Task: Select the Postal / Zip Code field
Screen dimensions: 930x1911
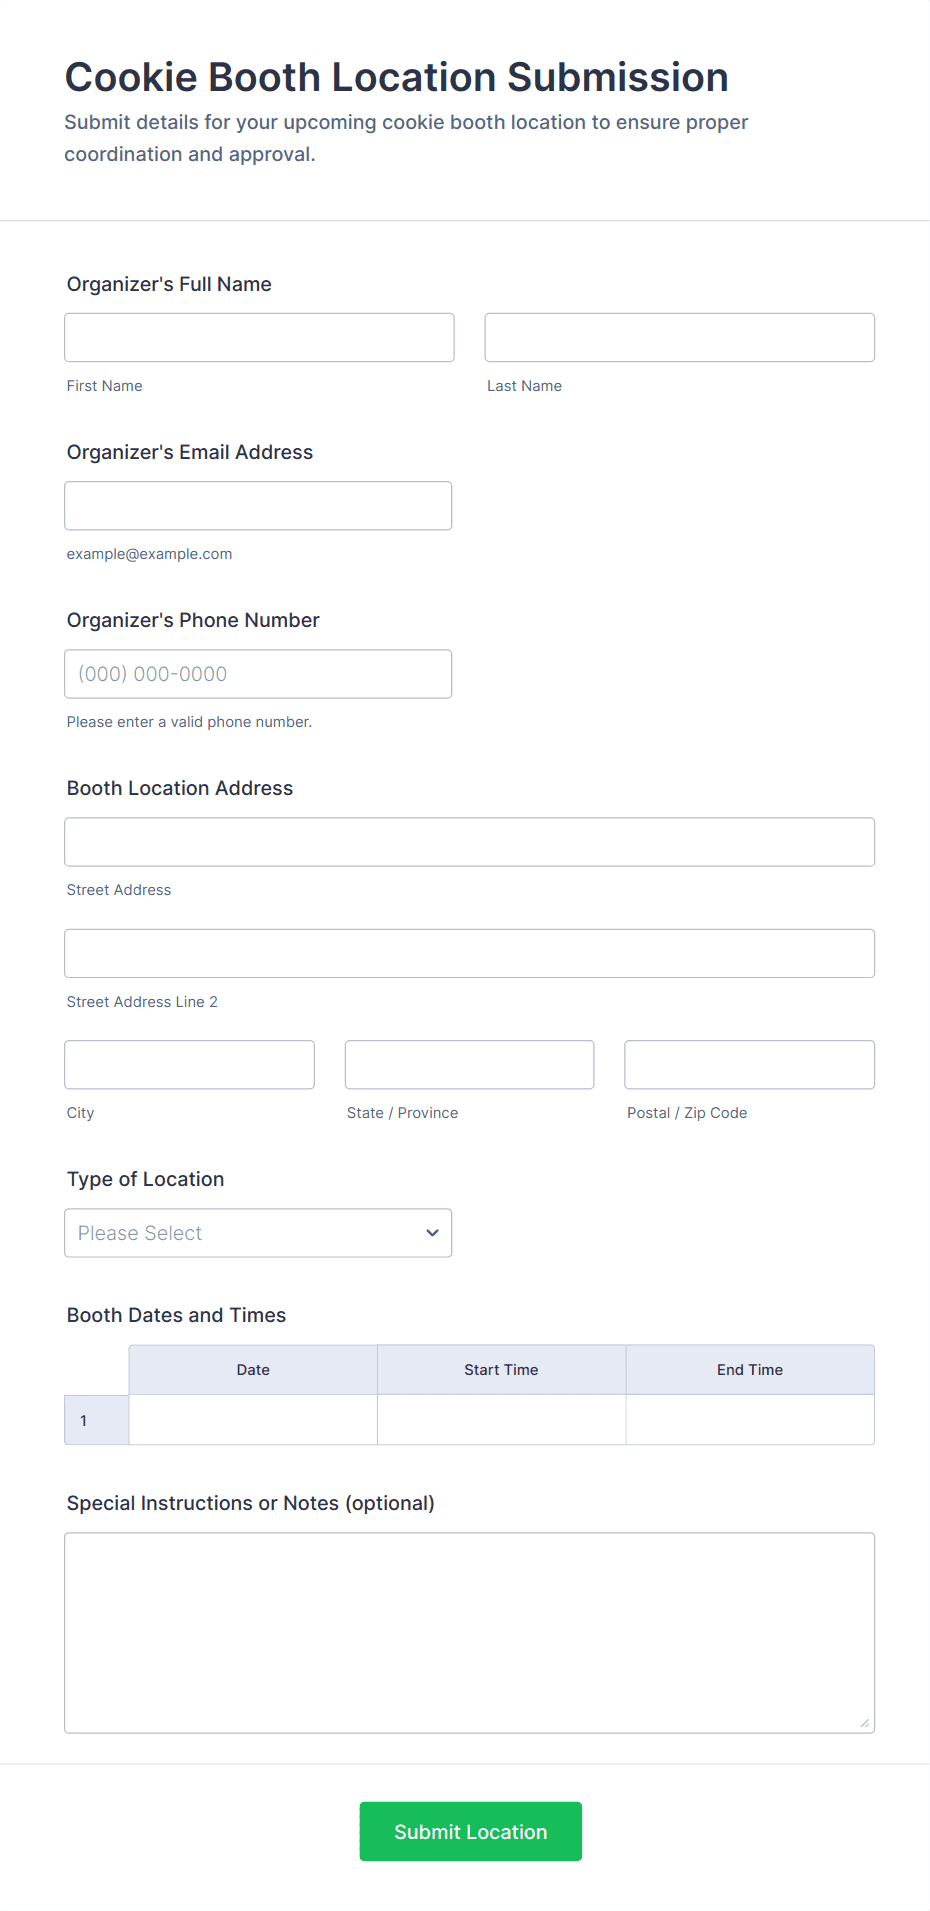Action: coord(749,1065)
